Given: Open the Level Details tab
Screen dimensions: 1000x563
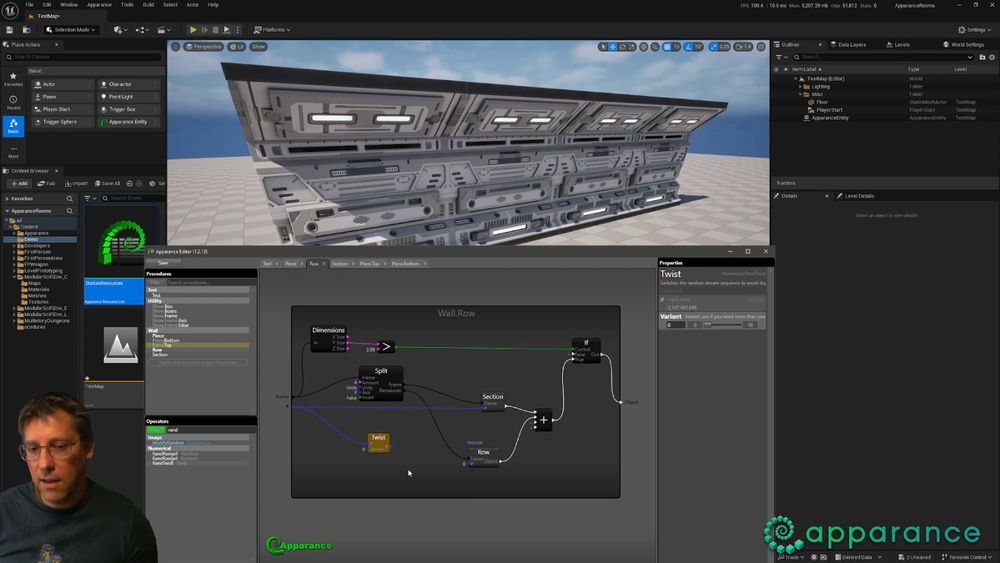Looking at the screenshot, I should 855,196.
